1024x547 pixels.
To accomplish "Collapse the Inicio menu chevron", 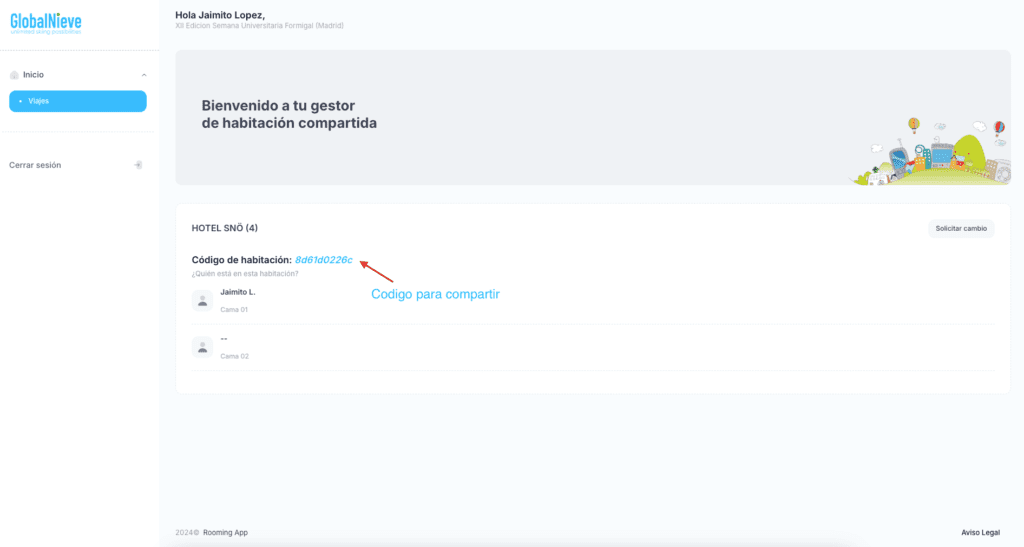I will click(144, 75).
